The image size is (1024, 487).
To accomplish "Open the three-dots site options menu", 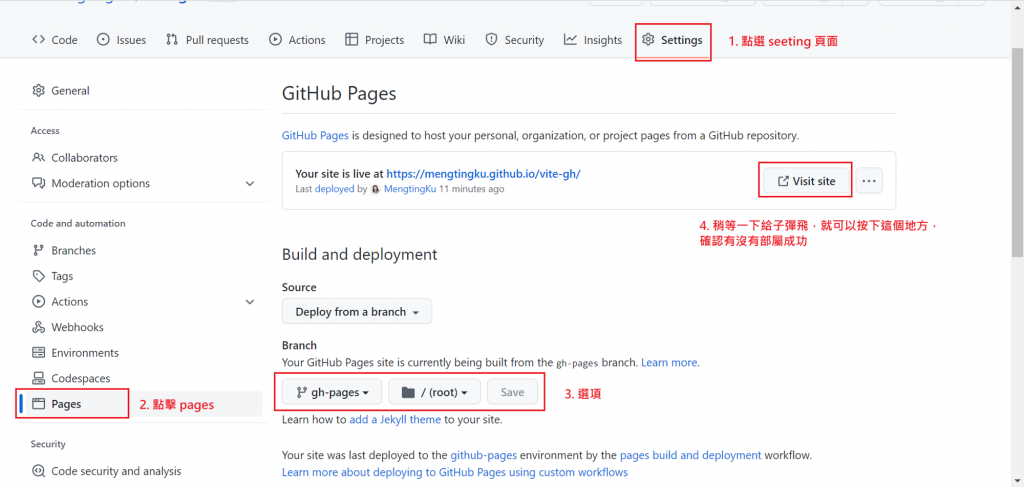I will click(869, 181).
